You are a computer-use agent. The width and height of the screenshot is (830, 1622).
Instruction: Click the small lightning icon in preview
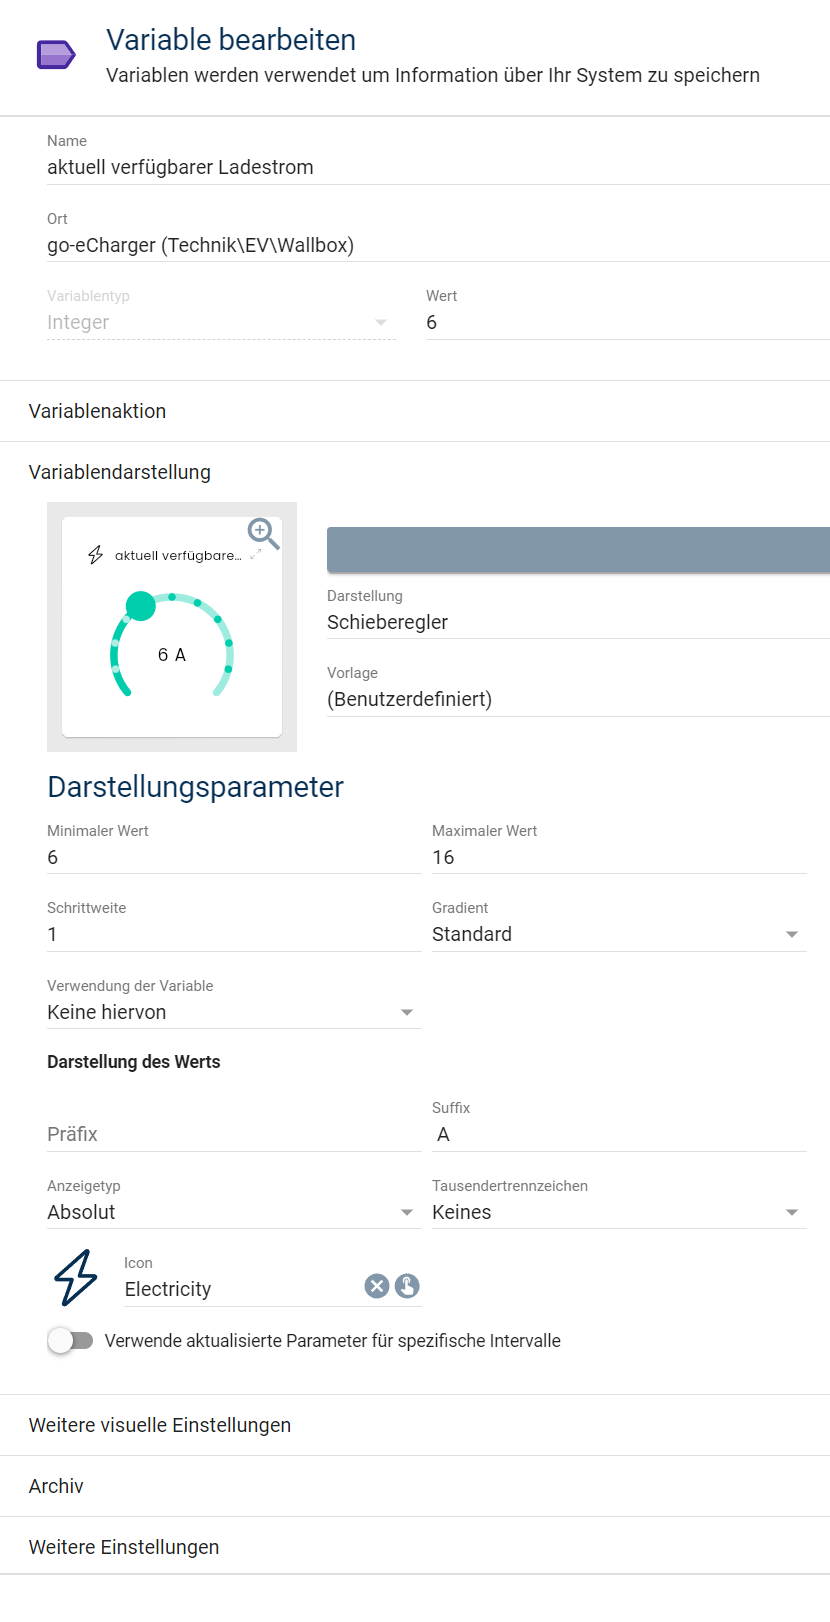tap(96, 555)
